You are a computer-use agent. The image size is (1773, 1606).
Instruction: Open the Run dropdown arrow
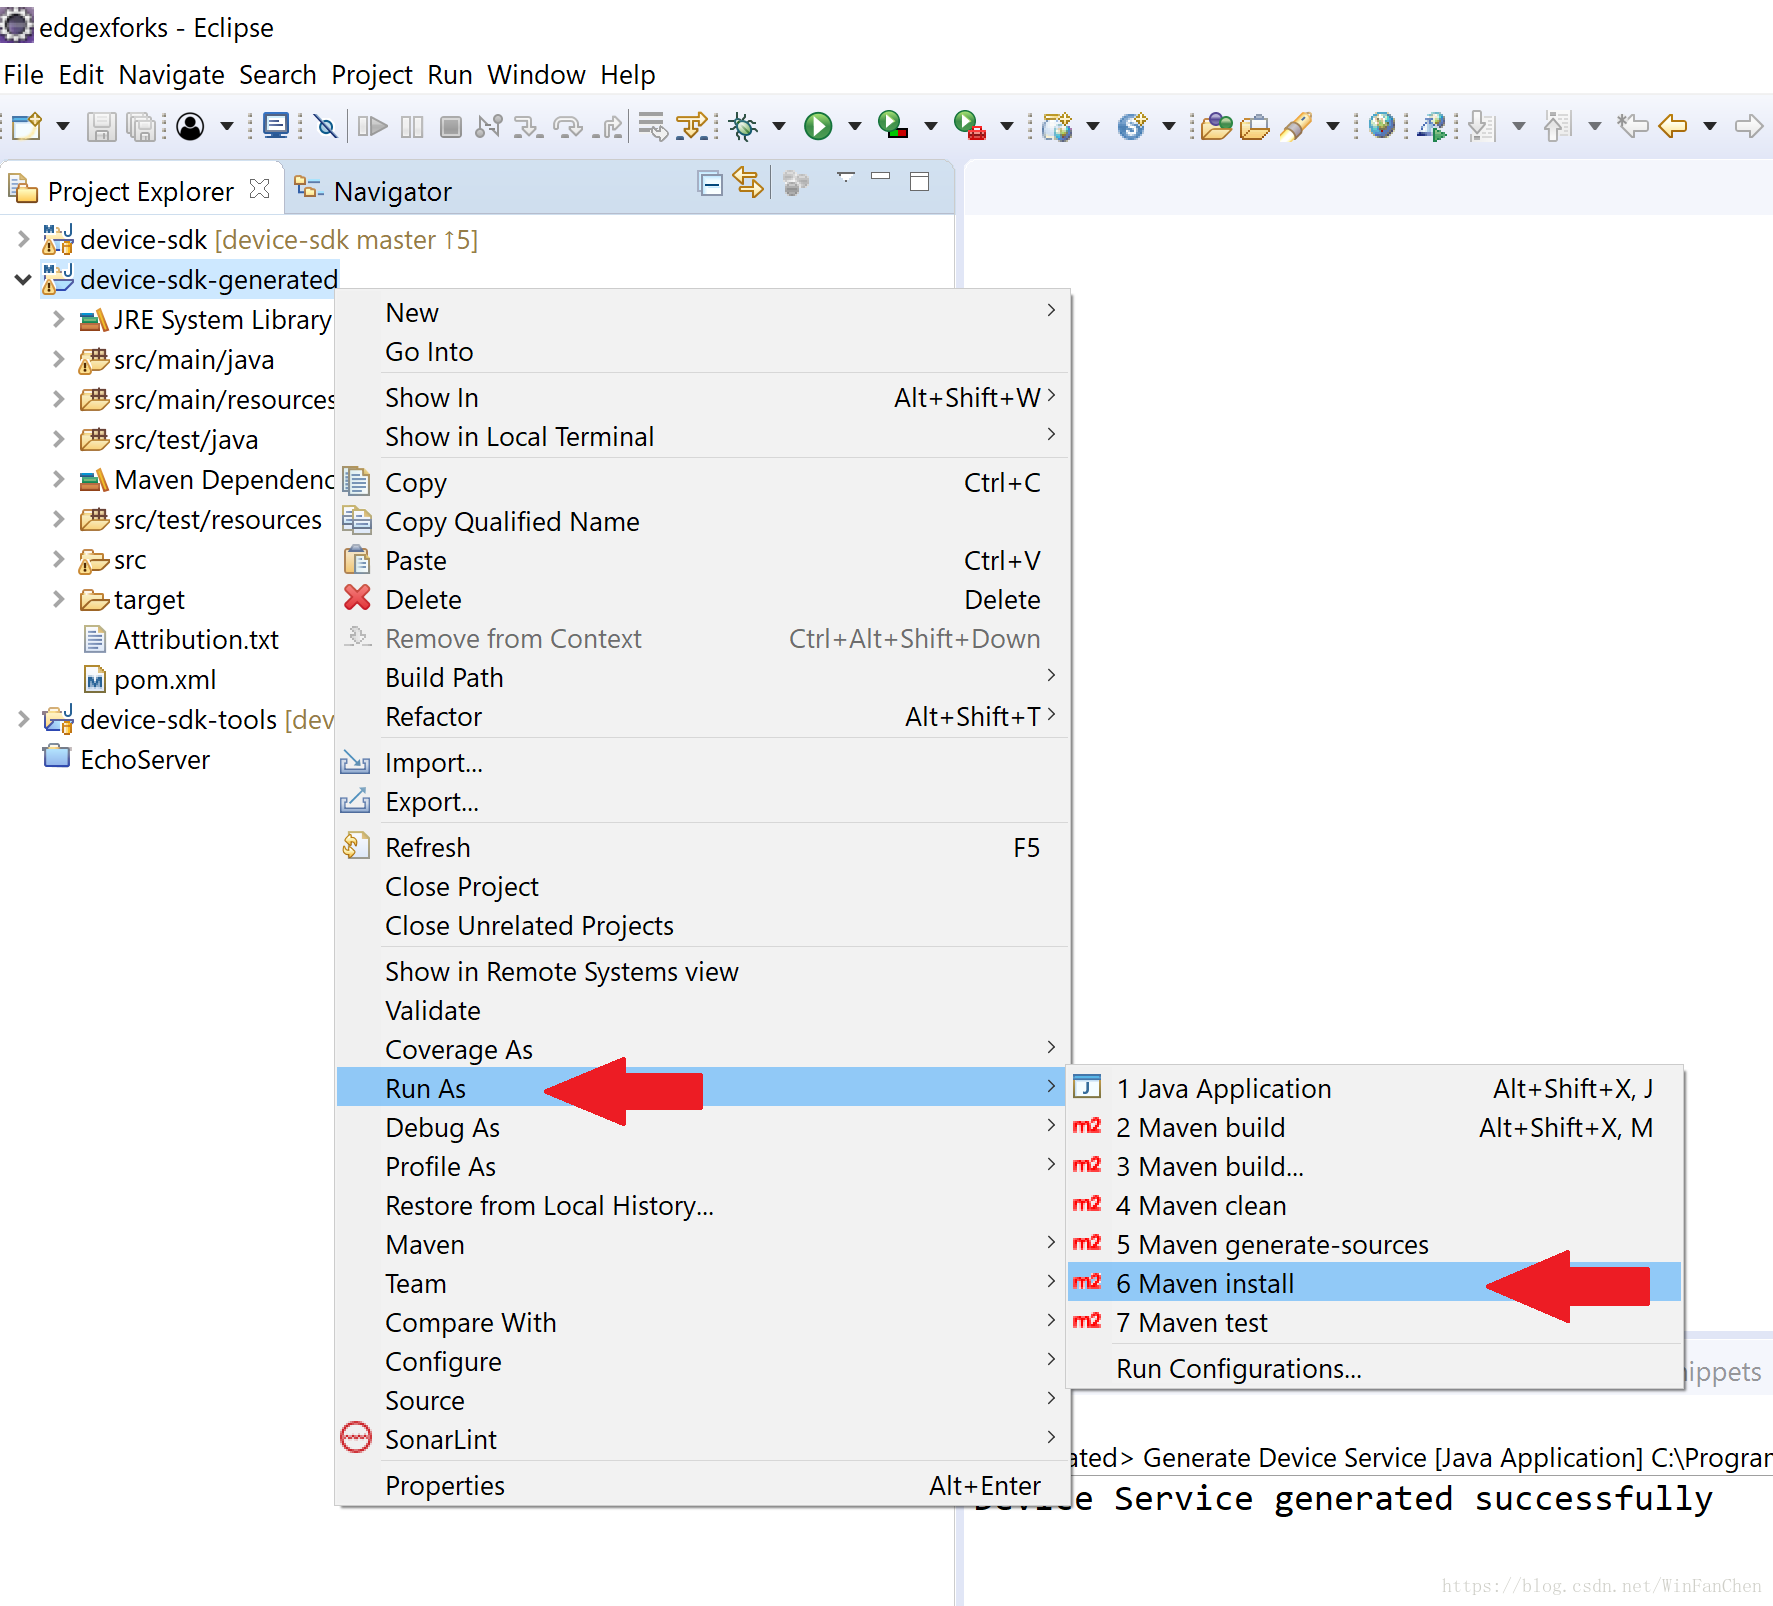click(x=854, y=126)
